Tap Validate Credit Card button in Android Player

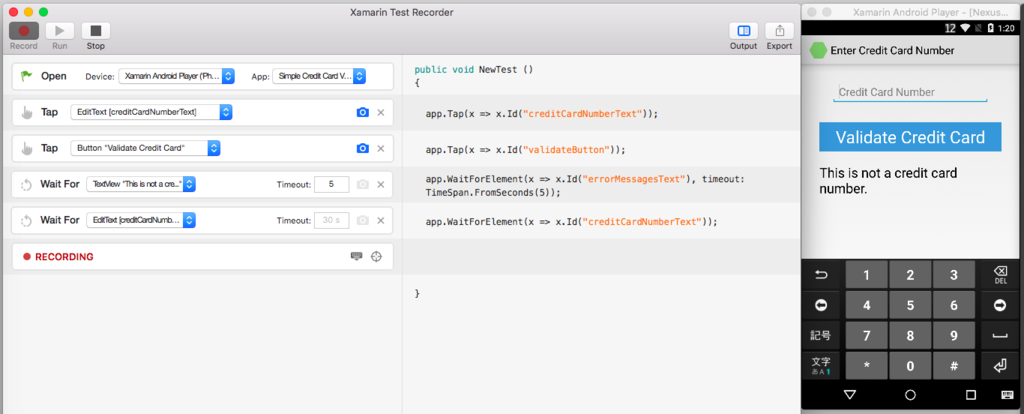pos(910,137)
